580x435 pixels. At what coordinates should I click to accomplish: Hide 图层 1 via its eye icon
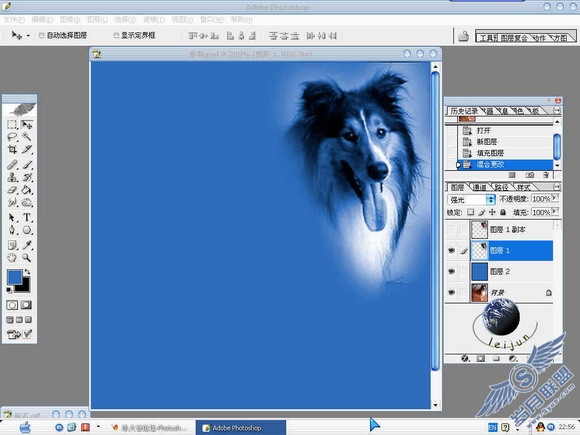[x=451, y=250]
